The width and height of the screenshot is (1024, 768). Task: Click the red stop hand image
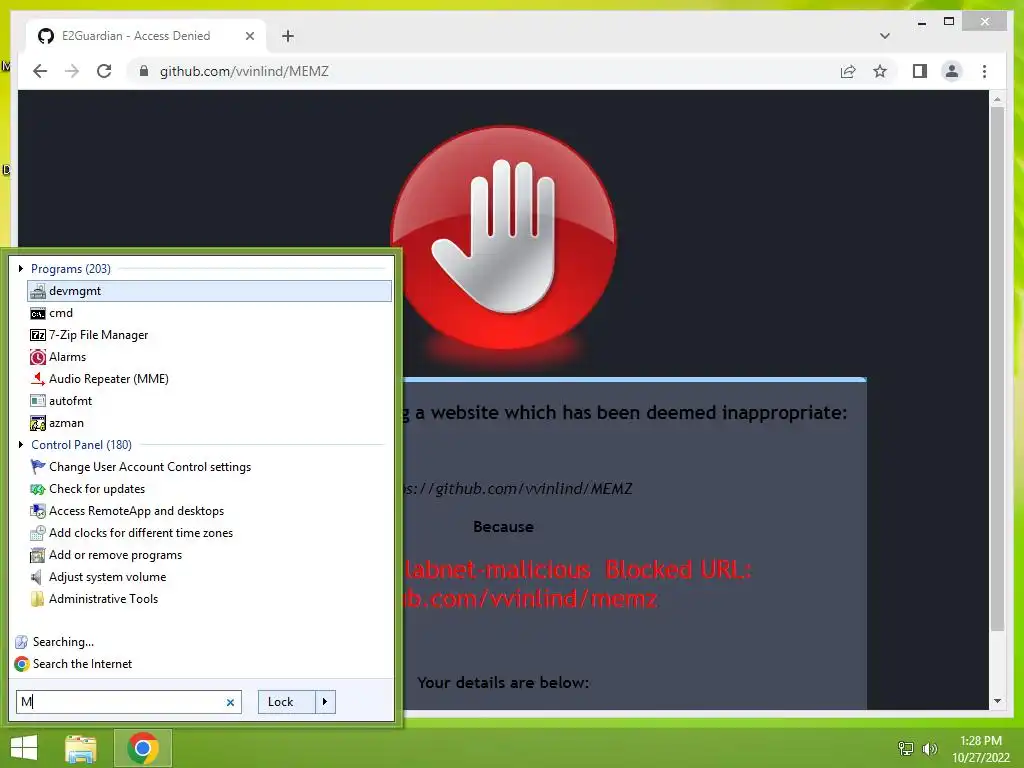click(503, 238)
